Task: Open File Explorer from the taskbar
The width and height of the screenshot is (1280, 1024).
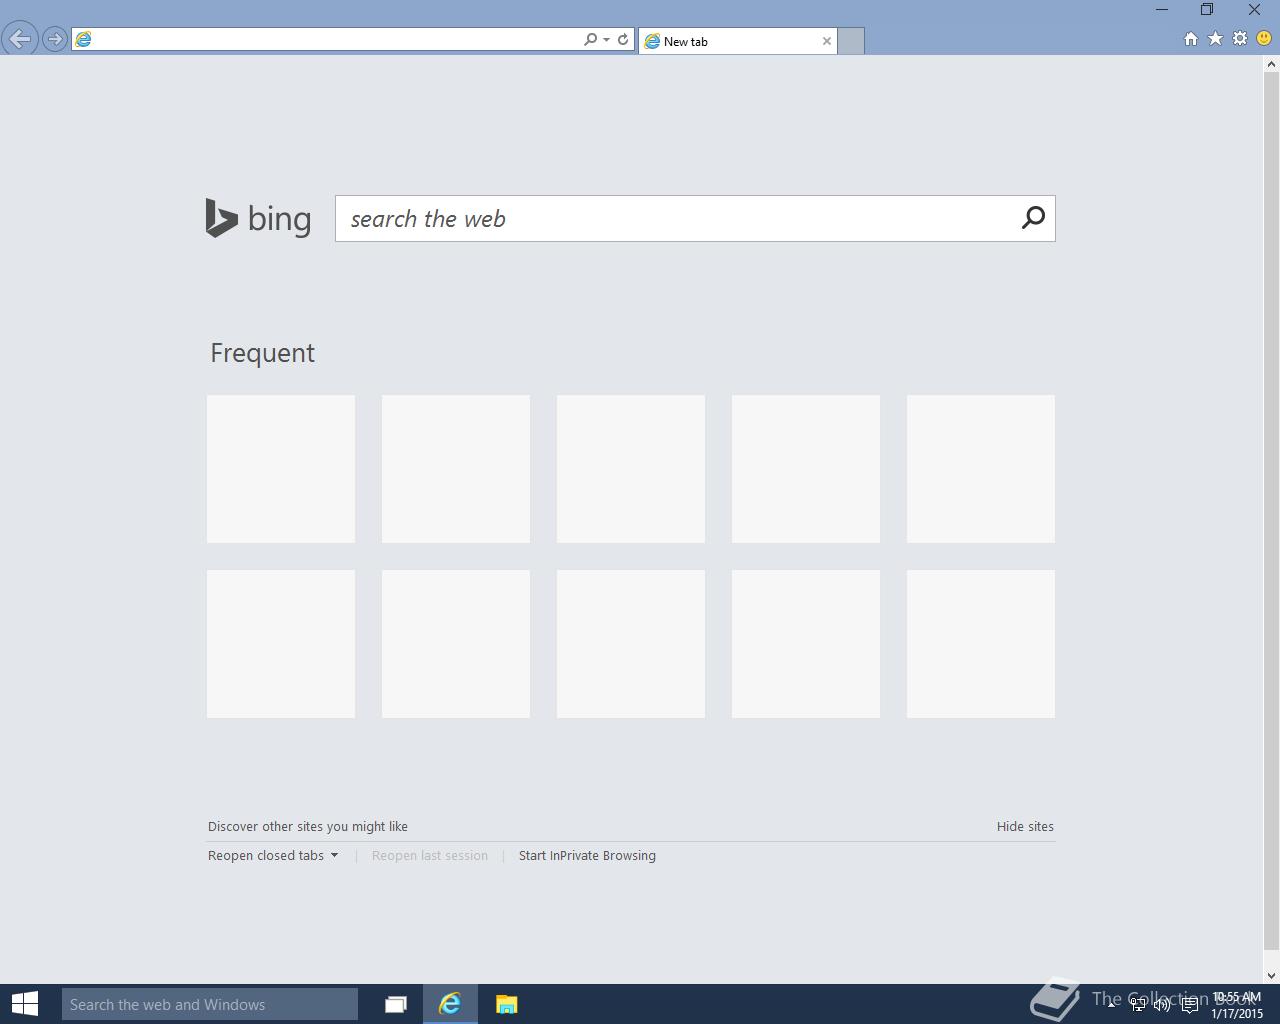Action: 507,1004
